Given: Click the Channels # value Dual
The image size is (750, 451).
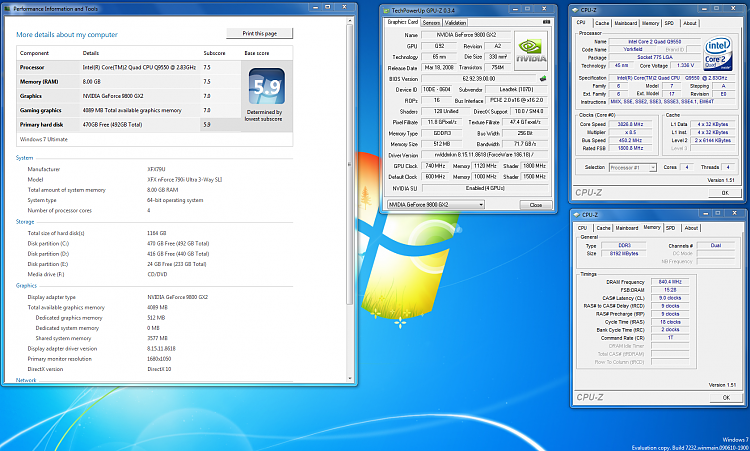Looking at the screenshot, I should (x=716, y=245).
